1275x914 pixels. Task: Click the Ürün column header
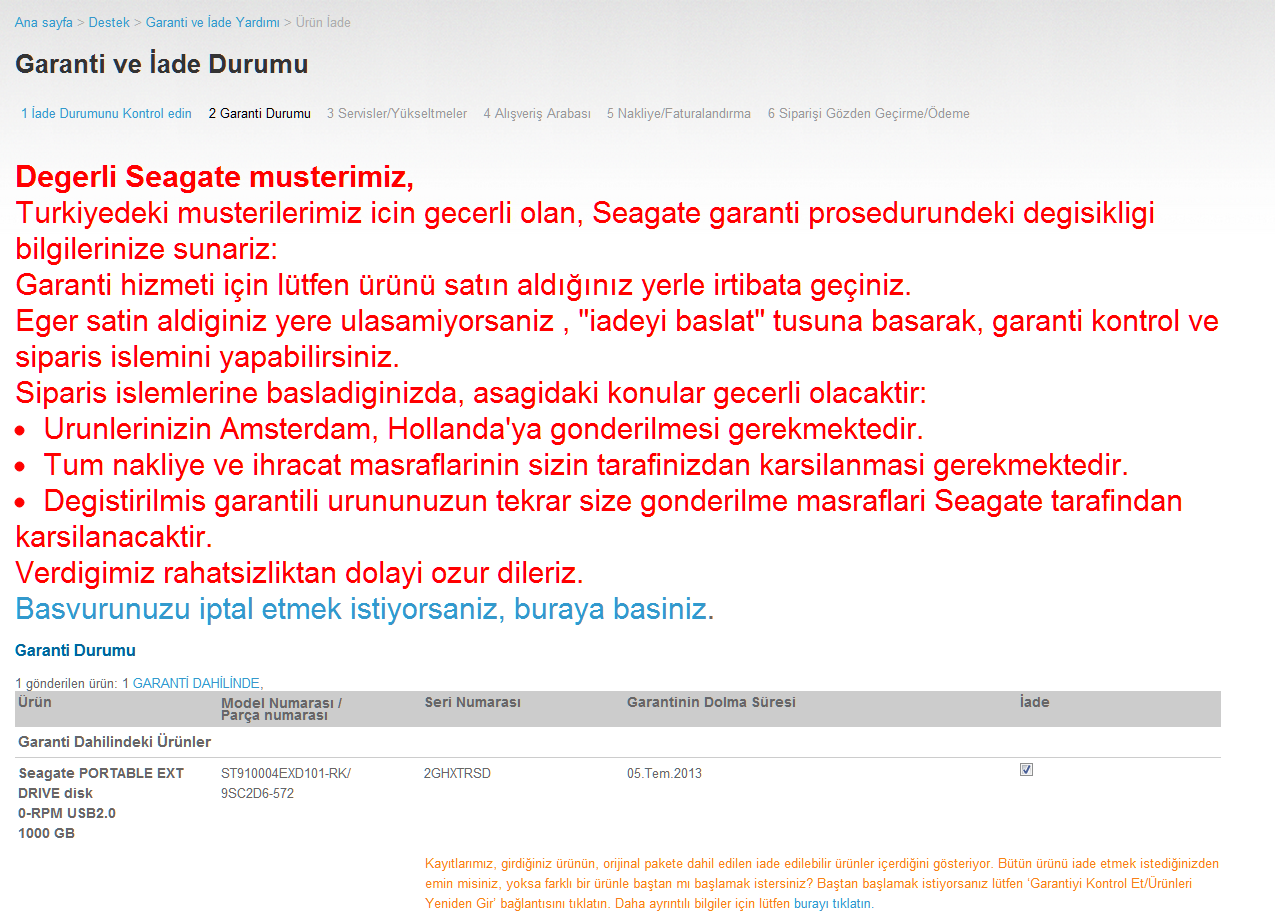(35, 703)
